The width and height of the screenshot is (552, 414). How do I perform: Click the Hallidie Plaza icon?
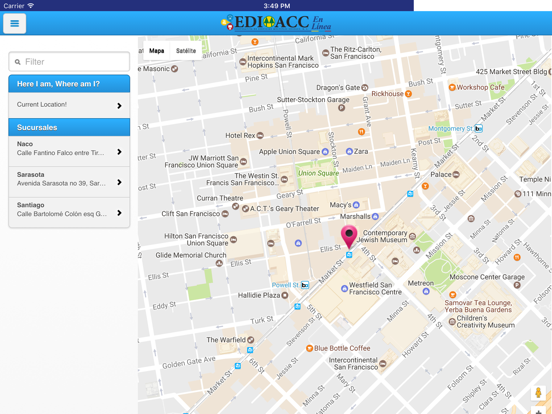tap(285, 295)
